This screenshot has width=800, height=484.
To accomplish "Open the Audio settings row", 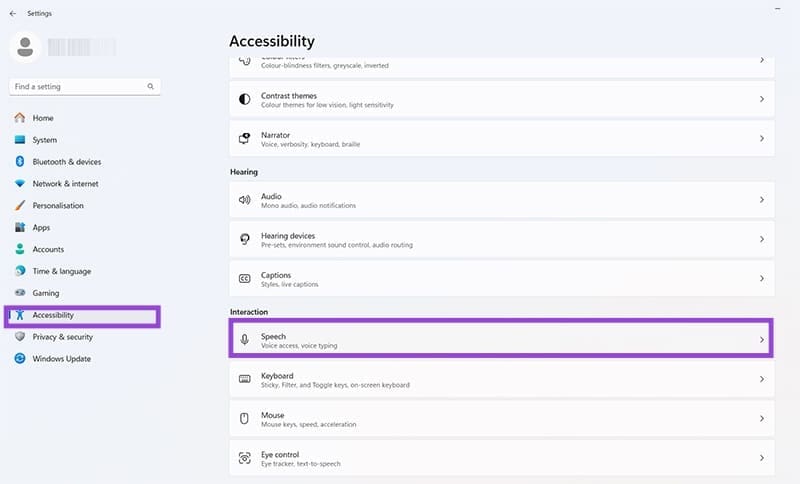I will coord(500,200).
